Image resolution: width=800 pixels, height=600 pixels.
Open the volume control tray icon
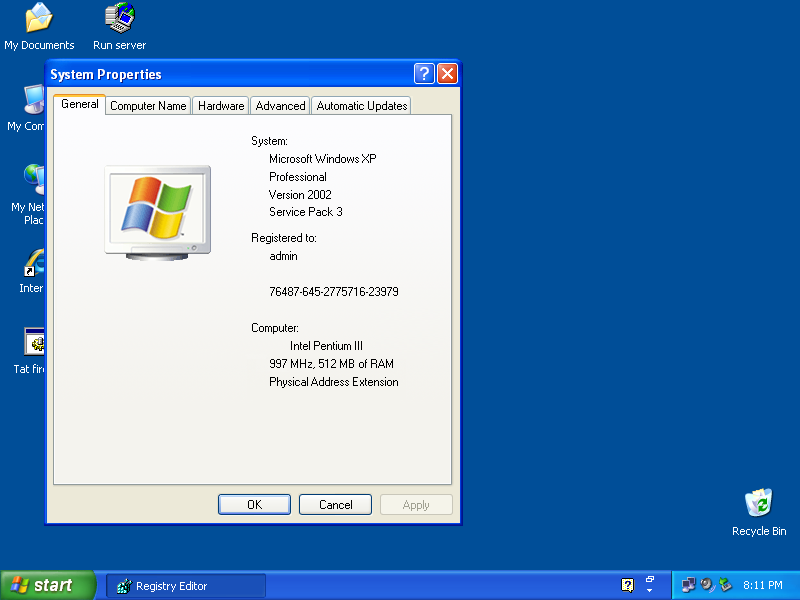[706, 584]
